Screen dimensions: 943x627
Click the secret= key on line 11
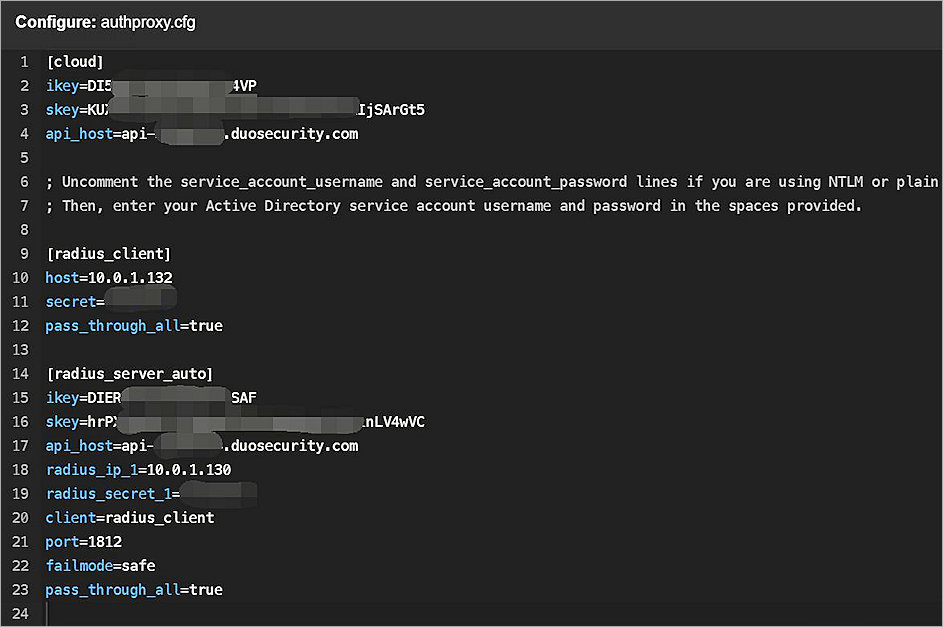pos(72,302)
